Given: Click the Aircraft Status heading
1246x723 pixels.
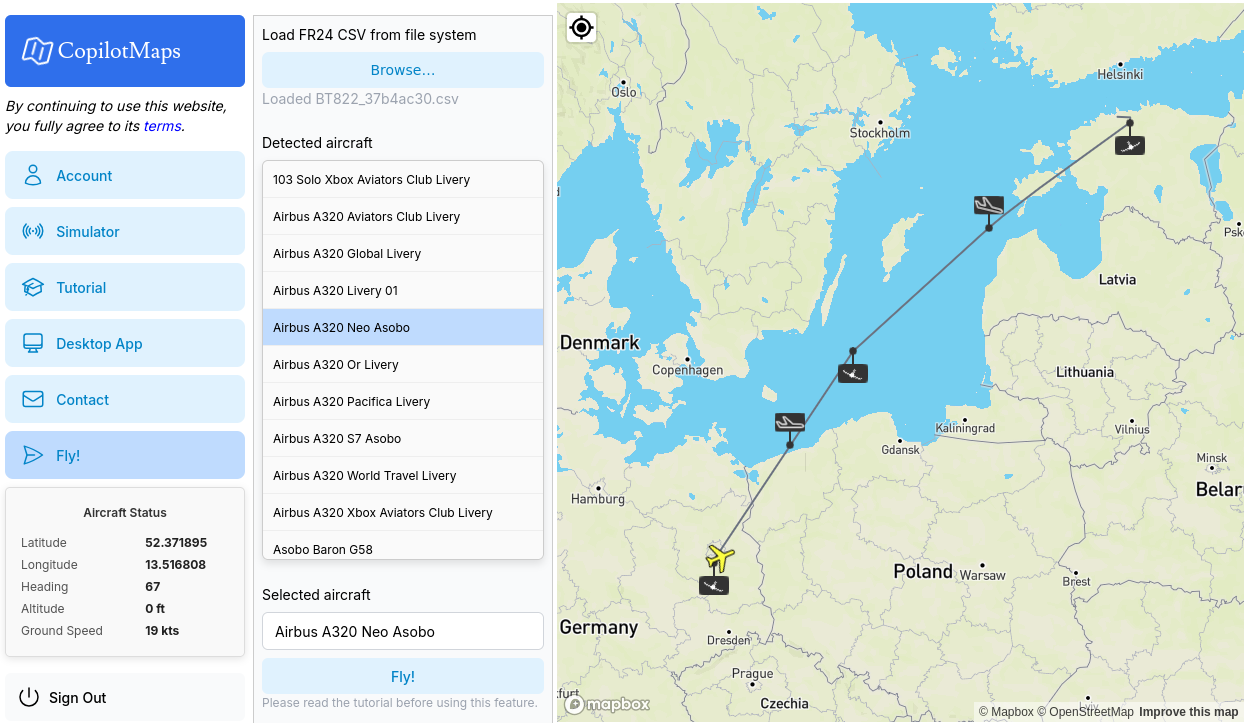Looking at the screenshot, I should point(125,513).
